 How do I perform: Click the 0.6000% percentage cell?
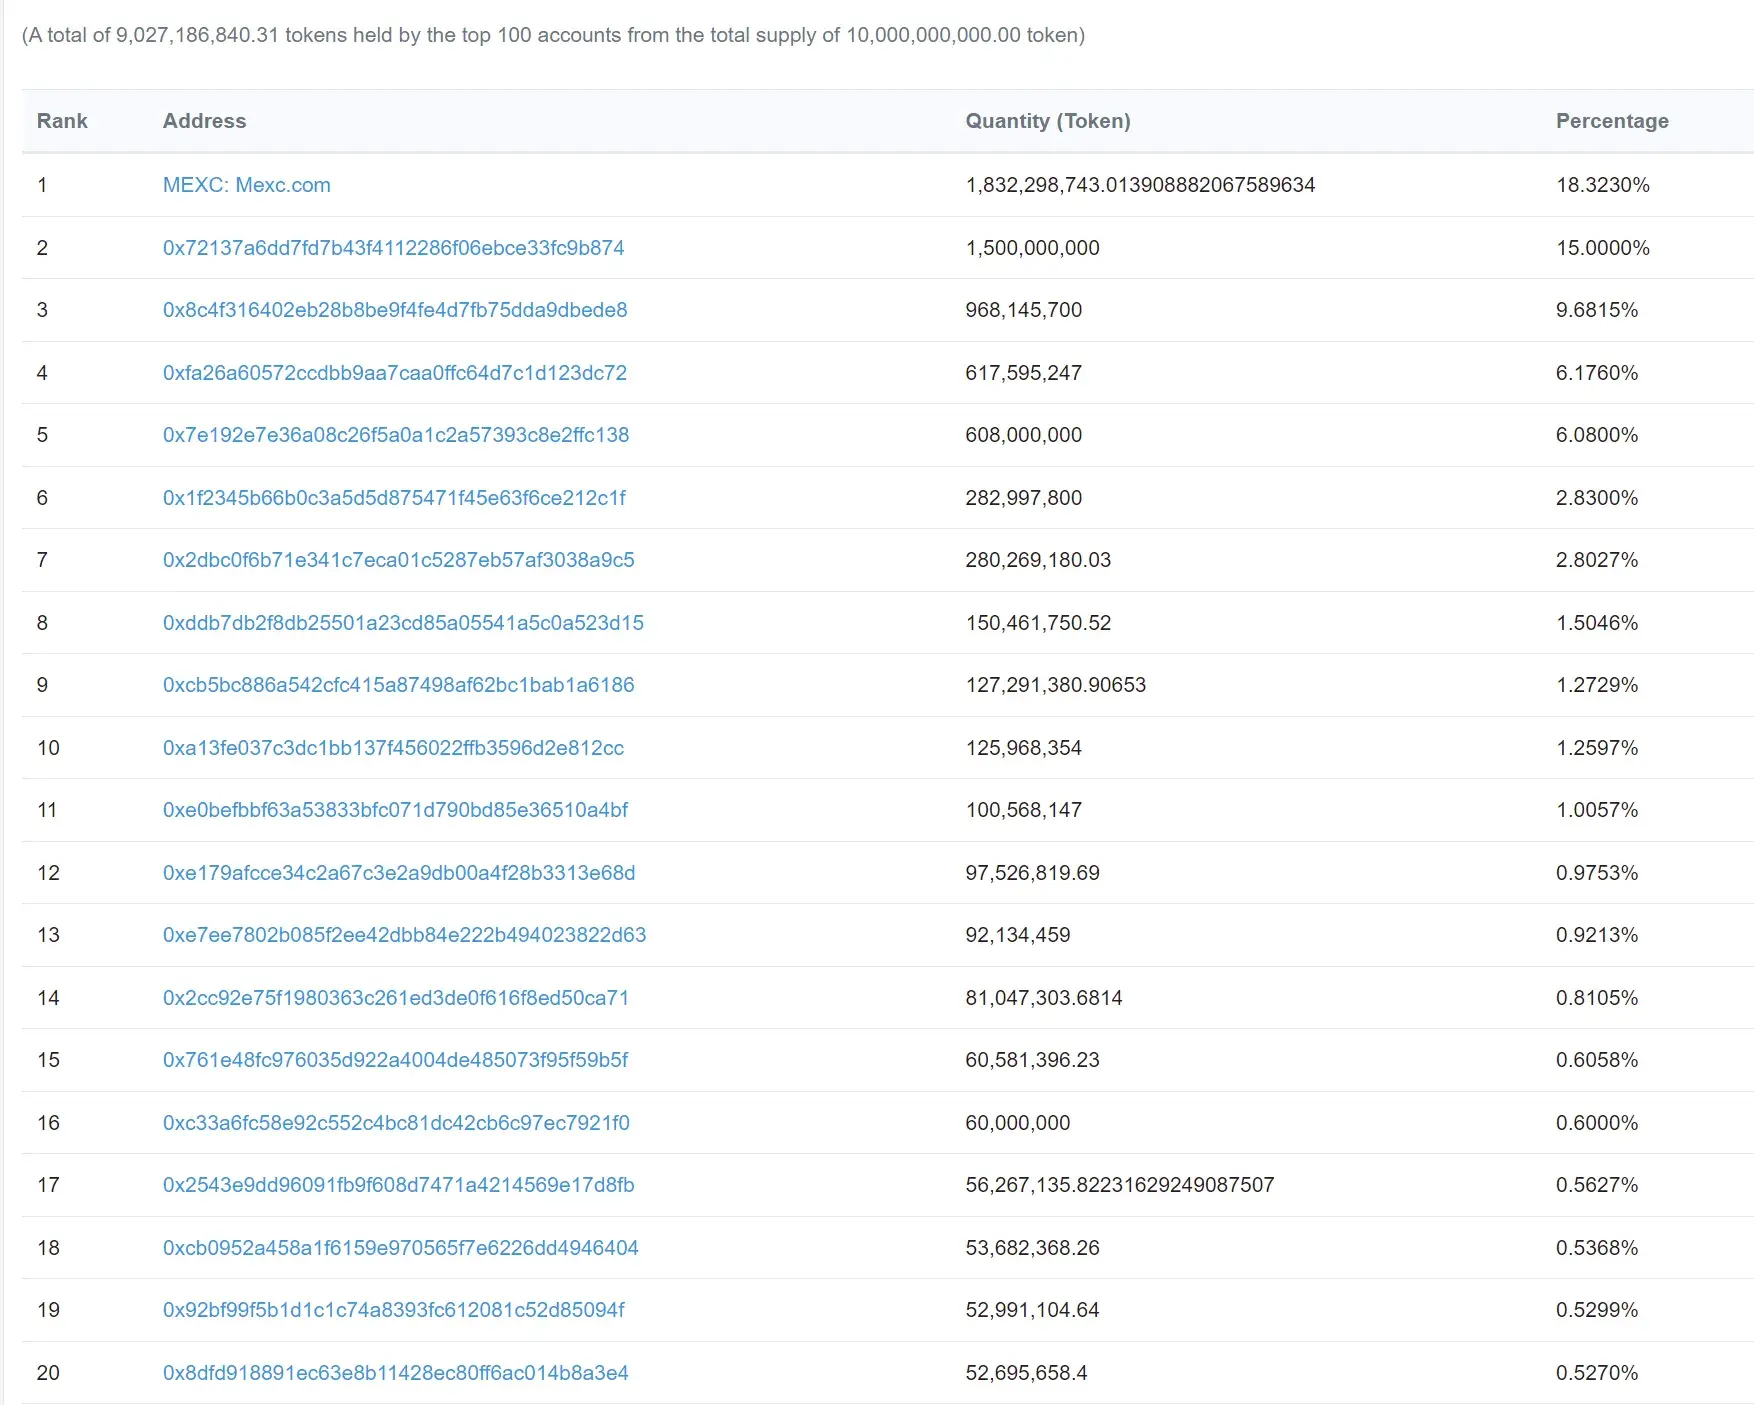(1596, 1123)
